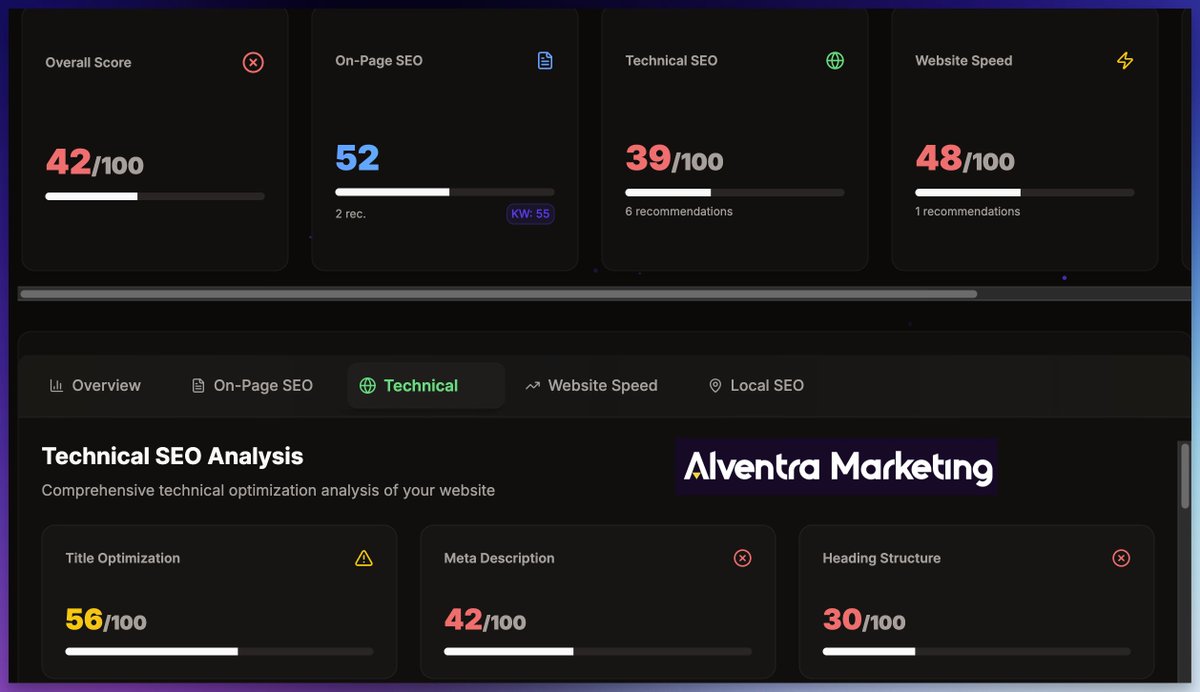This screenshot has width=1200, height=692.
Task: Click the 'Heading Structure' card label
Action: (882, 558)
